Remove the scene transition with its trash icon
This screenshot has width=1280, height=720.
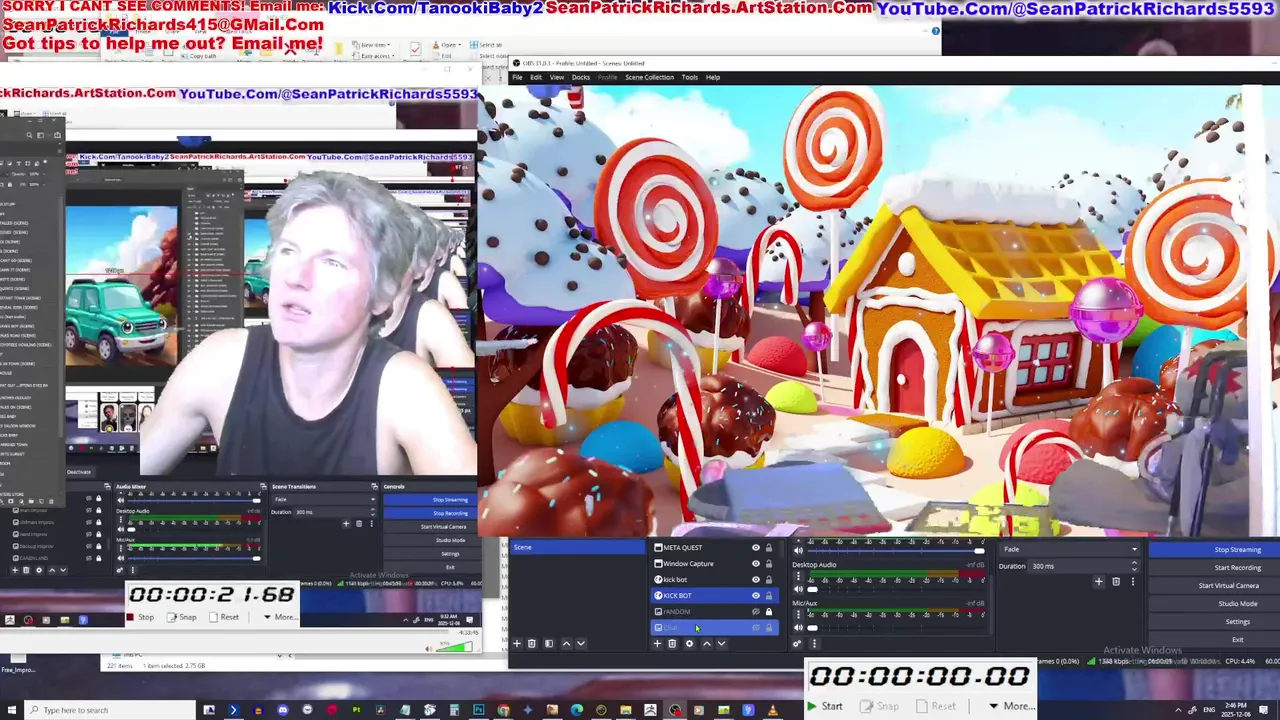[x=1116, y=581]
